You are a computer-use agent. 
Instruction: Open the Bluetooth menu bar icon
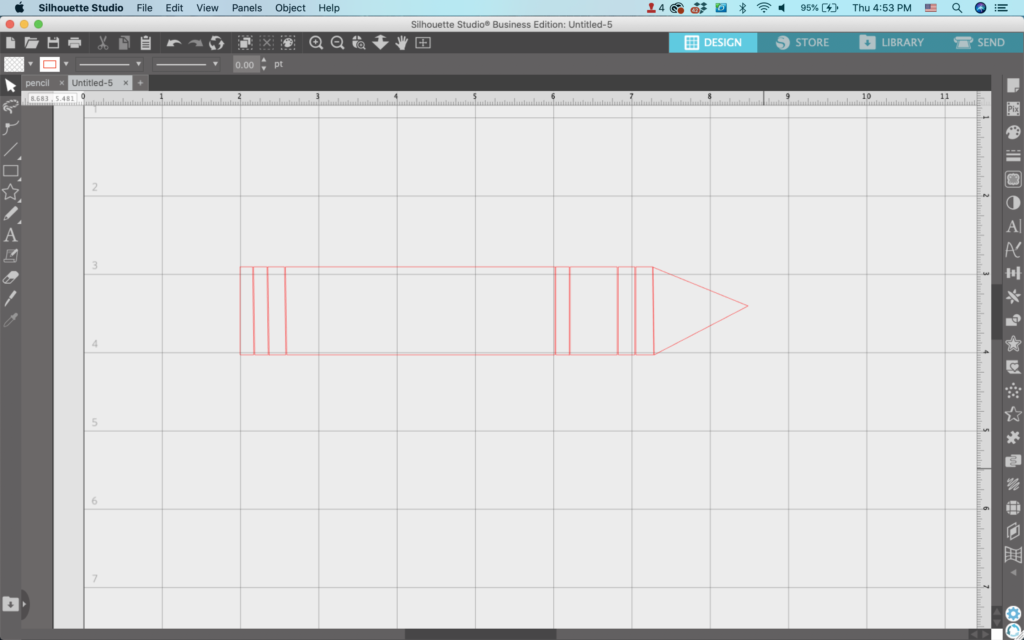pyautogui.click(x=743, y=8)
